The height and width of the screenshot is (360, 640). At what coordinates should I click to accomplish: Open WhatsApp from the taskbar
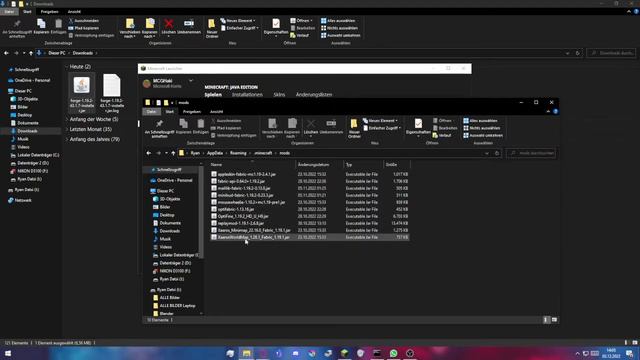click(393, 353)
